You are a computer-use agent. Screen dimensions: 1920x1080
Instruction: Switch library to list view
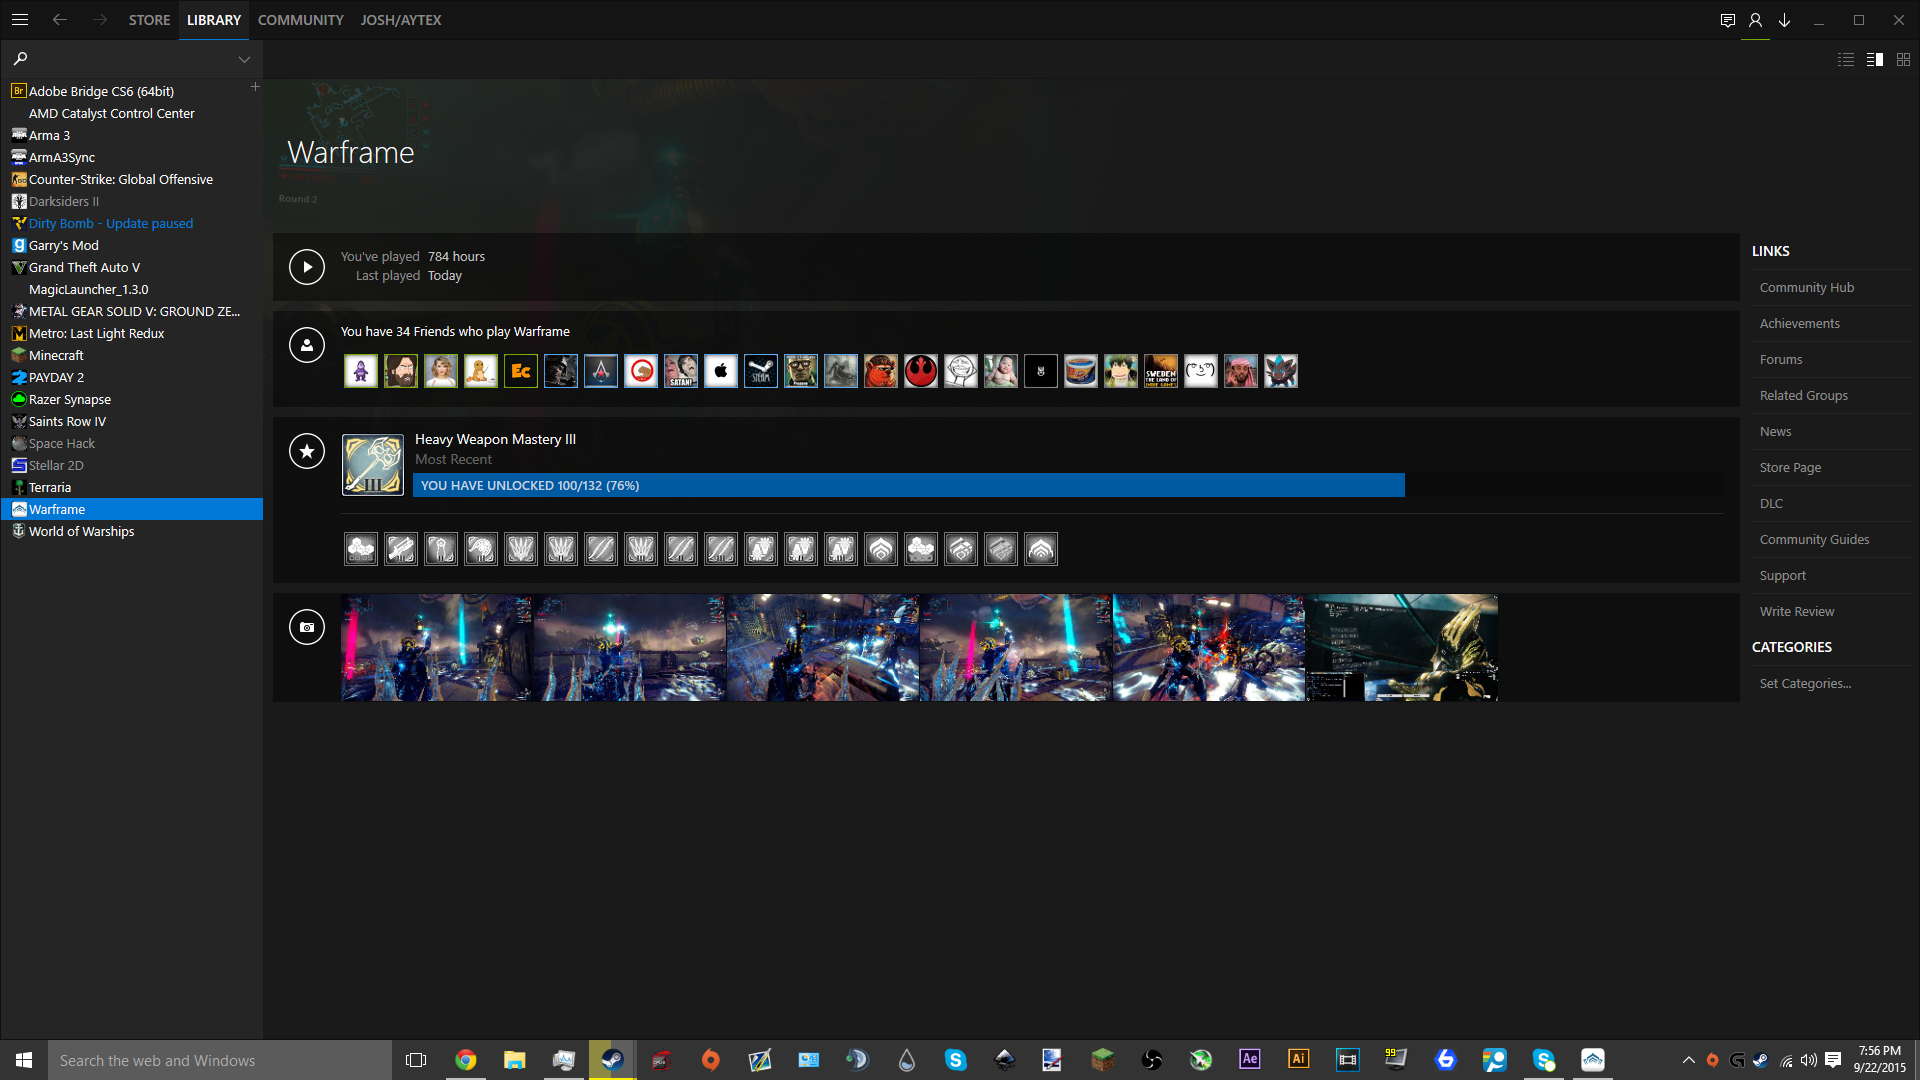(x=1846, y=60)
